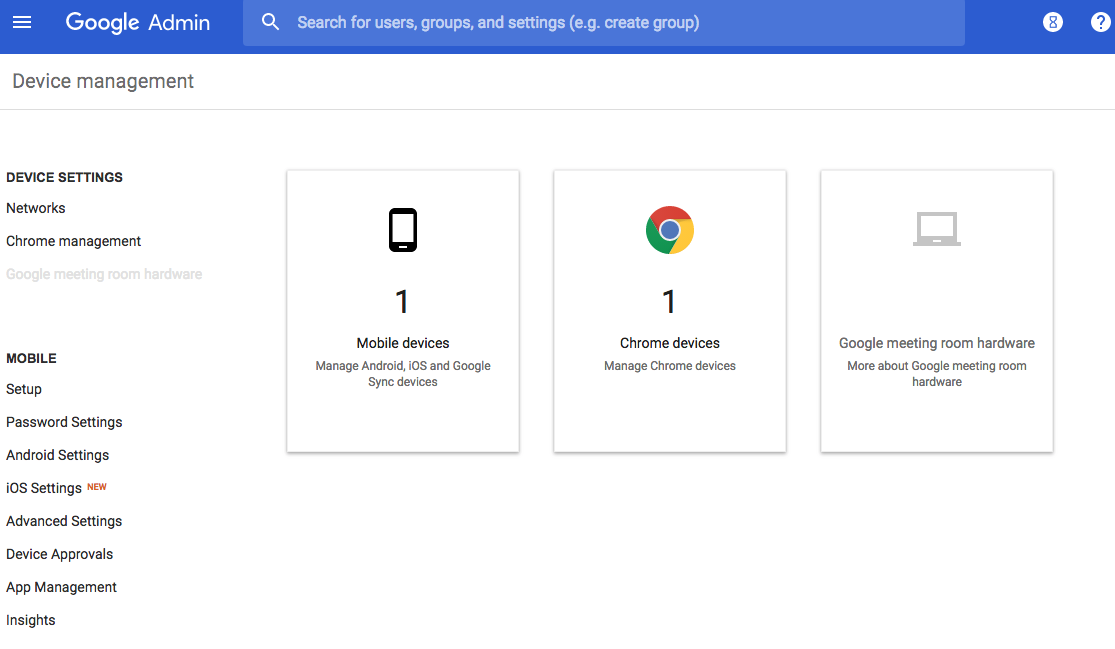Click the Chrome devices count number
The image size is (1115, 649).
[x=668, y=301]
